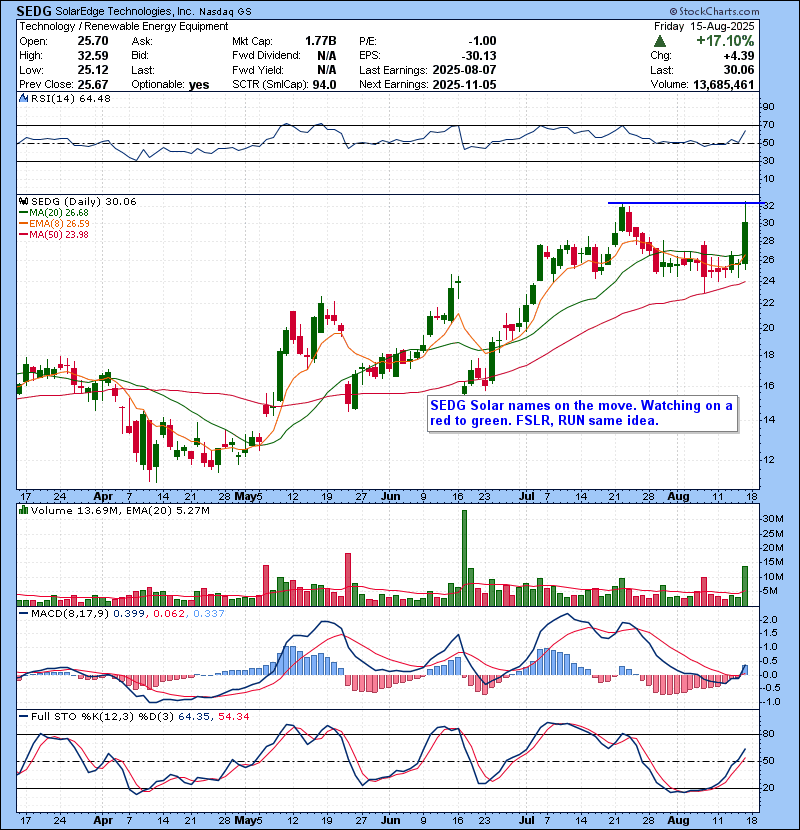Click the 80 level tick on the stochastic scale

click(768, 734)
